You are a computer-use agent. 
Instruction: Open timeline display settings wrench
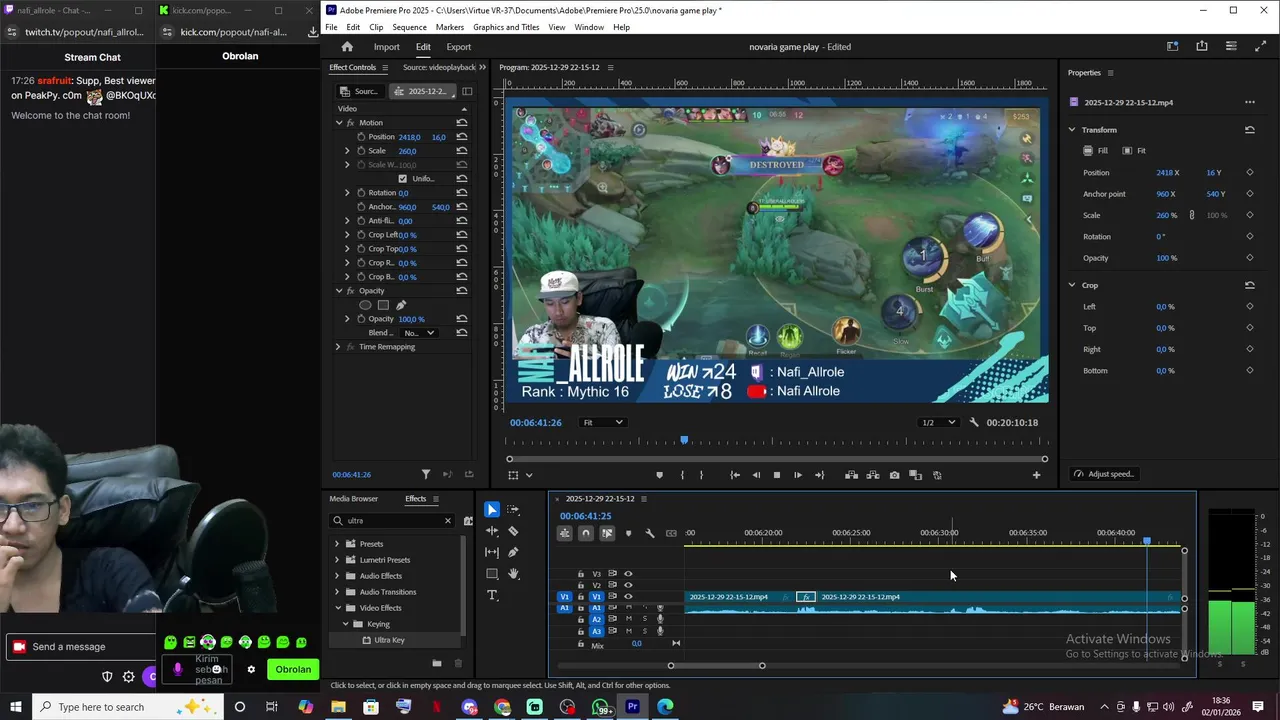(650, 533)
